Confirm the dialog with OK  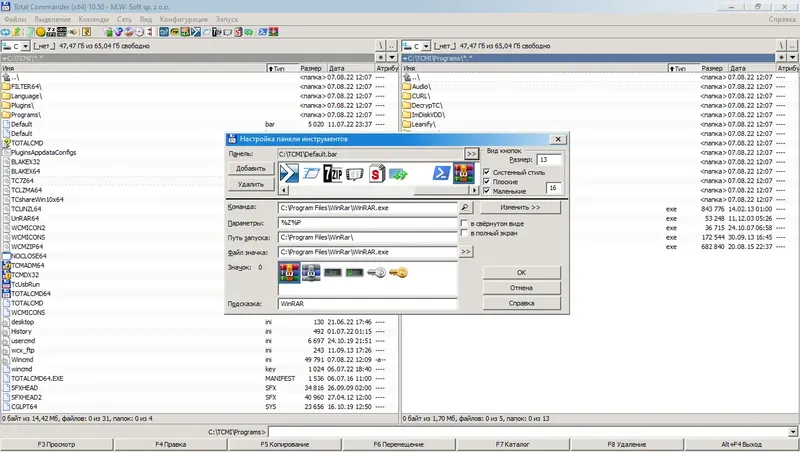pos(521,272)
